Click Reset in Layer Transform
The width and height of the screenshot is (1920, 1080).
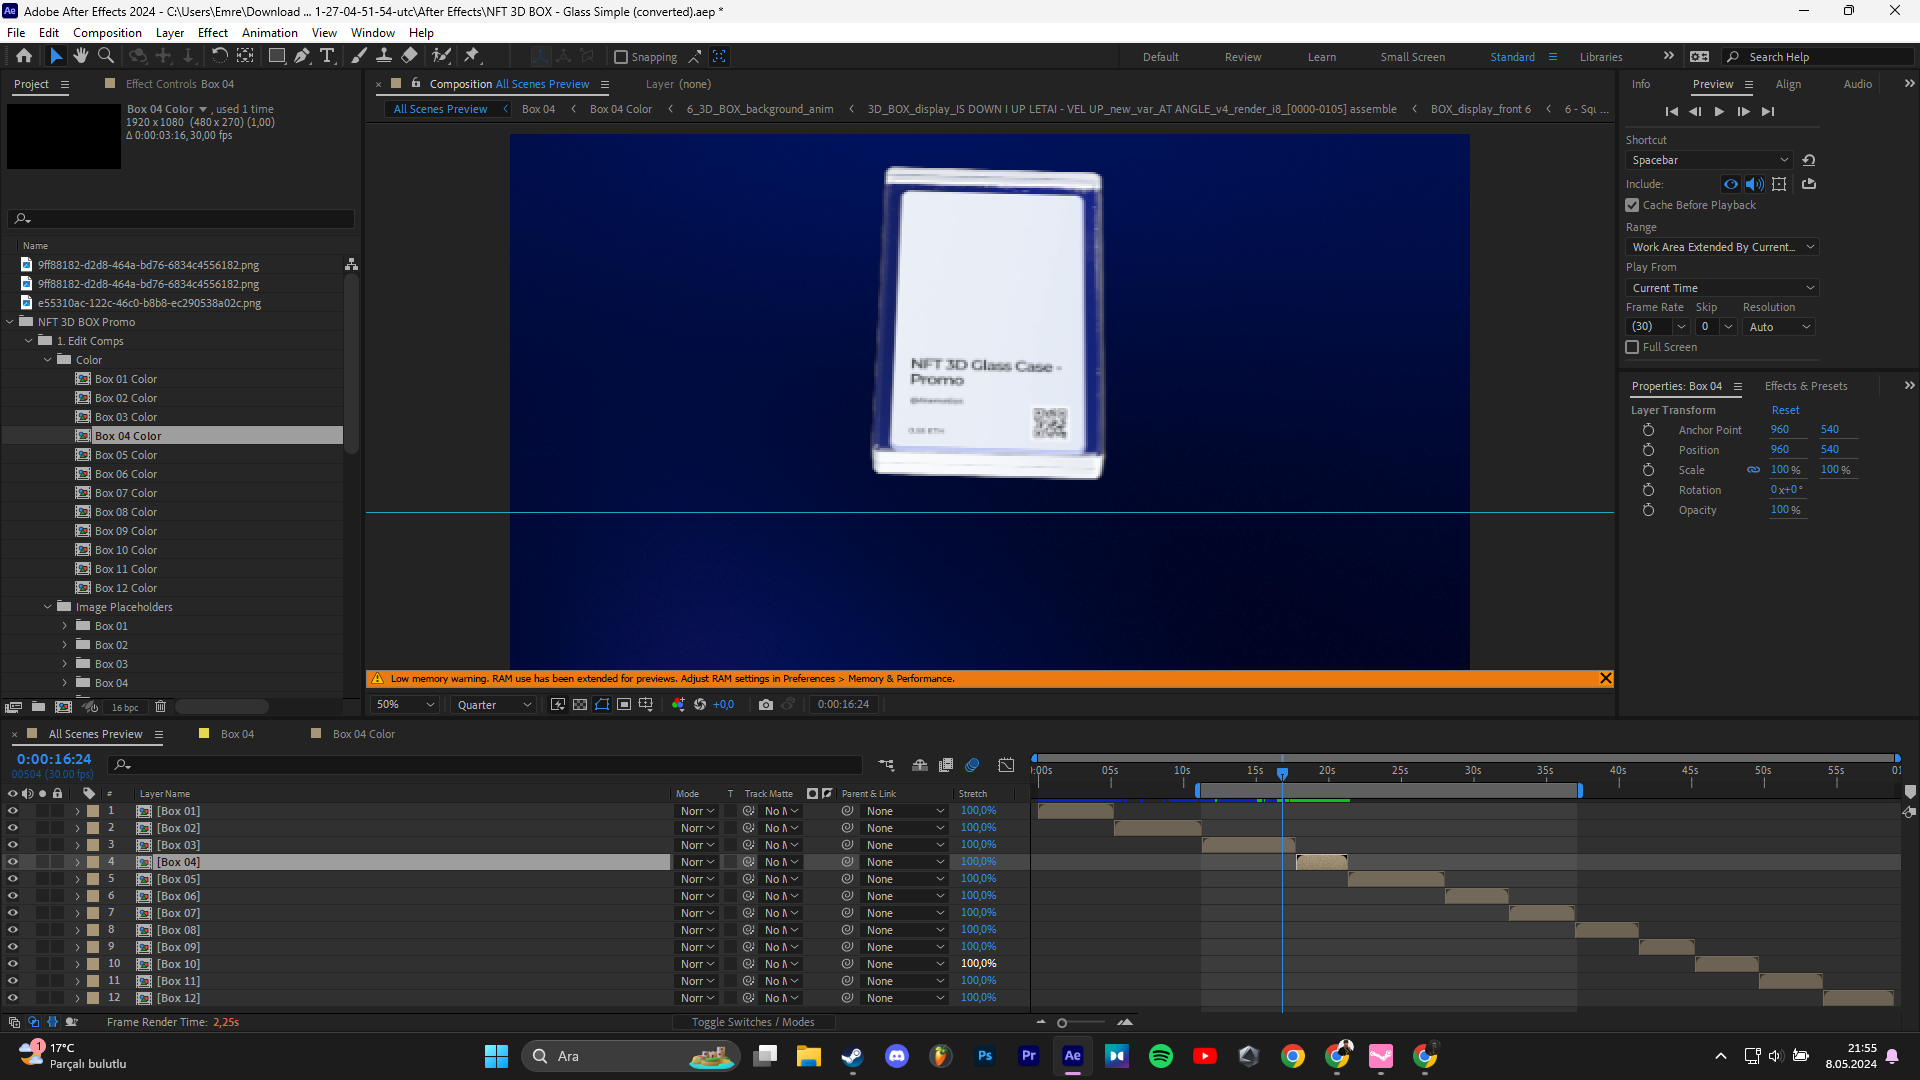[x=1785, y=410]
